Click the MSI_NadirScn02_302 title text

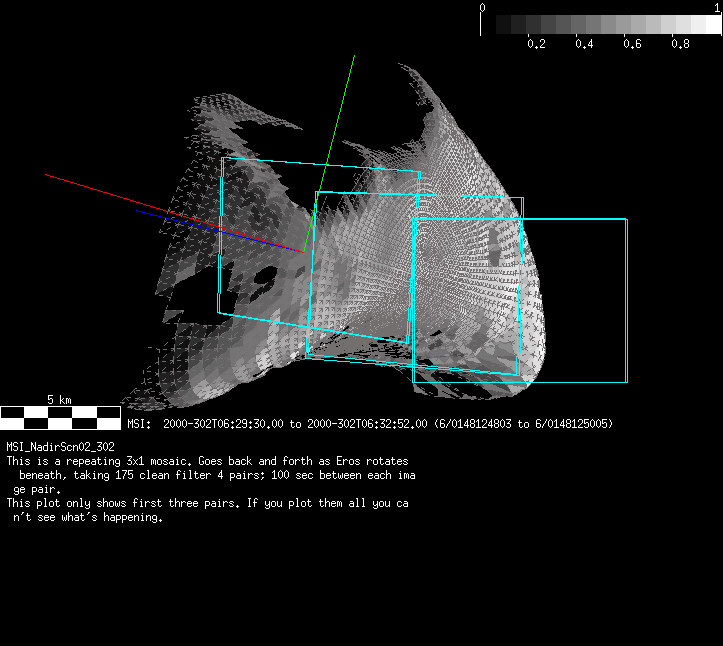(x=60, y=447)
